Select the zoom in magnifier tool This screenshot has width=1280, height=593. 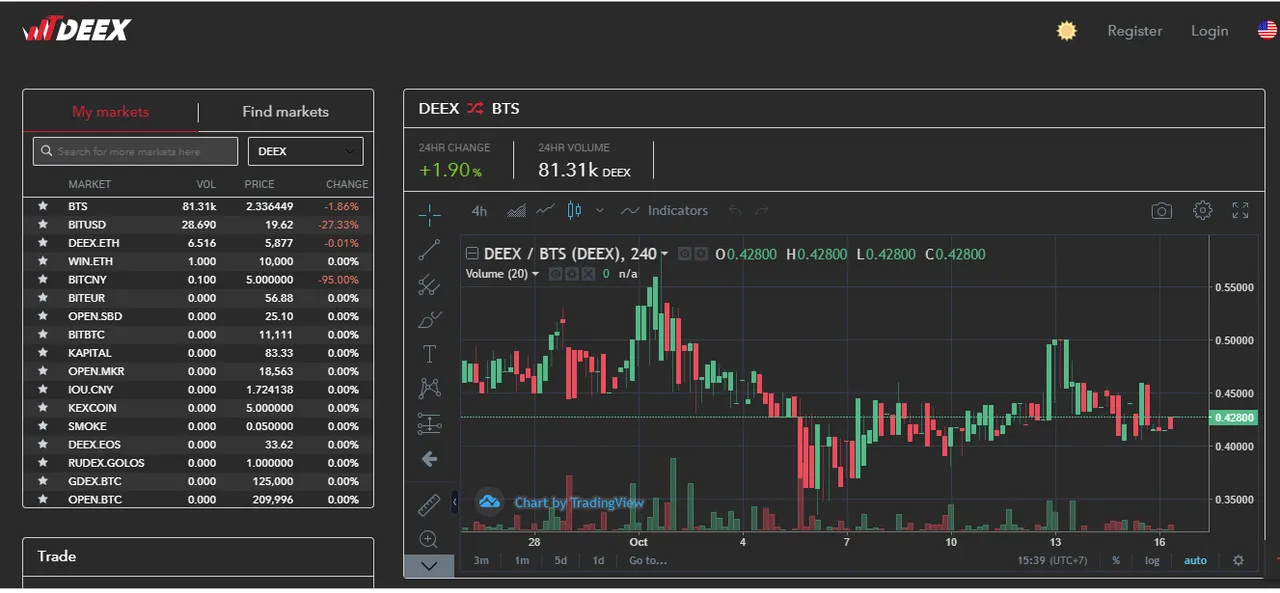(429, 539)
